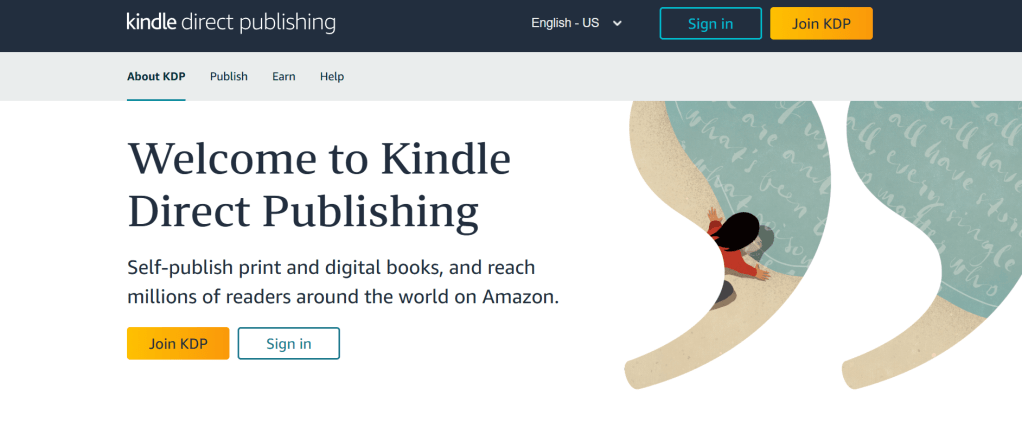Viewport: 1022px width, 441px height.
Task: Click the right quote-shaped illustration
Action: click(x=932, y=245)
